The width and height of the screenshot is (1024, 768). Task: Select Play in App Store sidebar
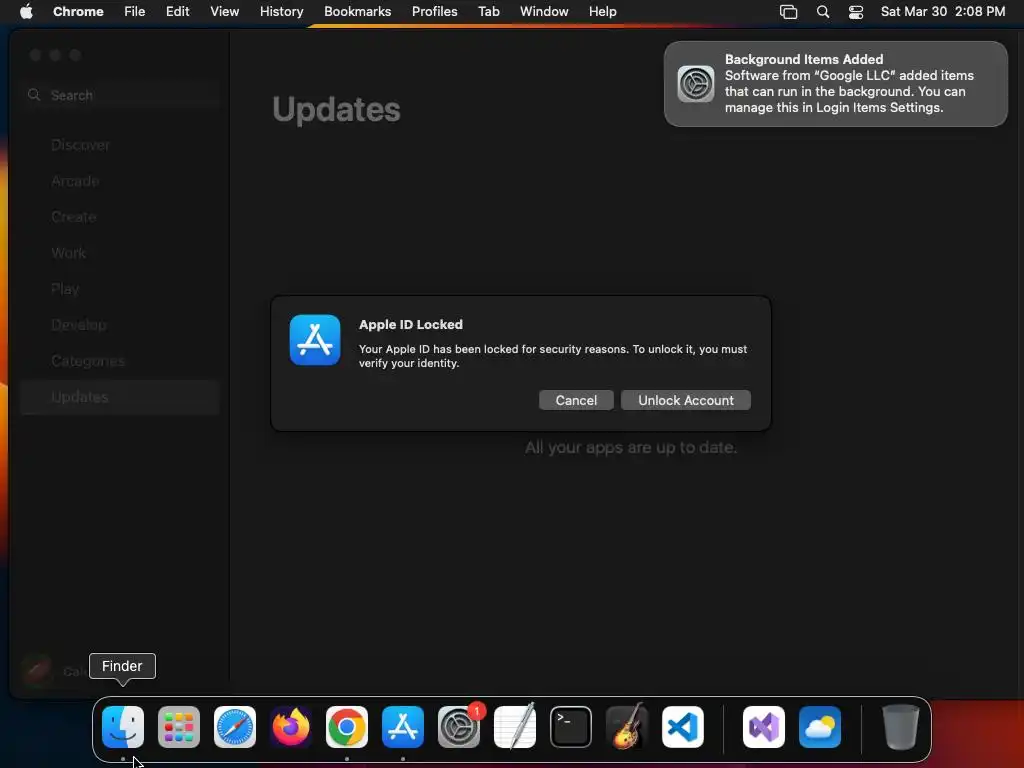tap(120, 289)
